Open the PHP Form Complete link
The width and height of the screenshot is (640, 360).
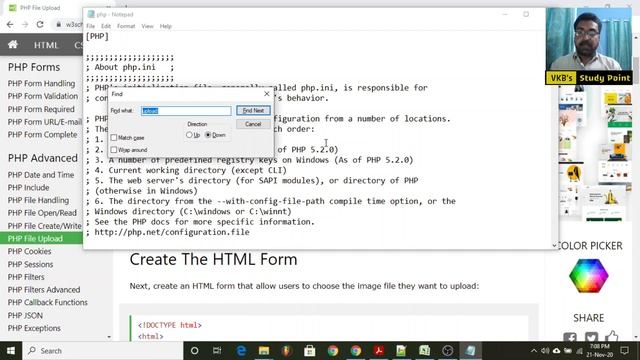coord(42,134)
